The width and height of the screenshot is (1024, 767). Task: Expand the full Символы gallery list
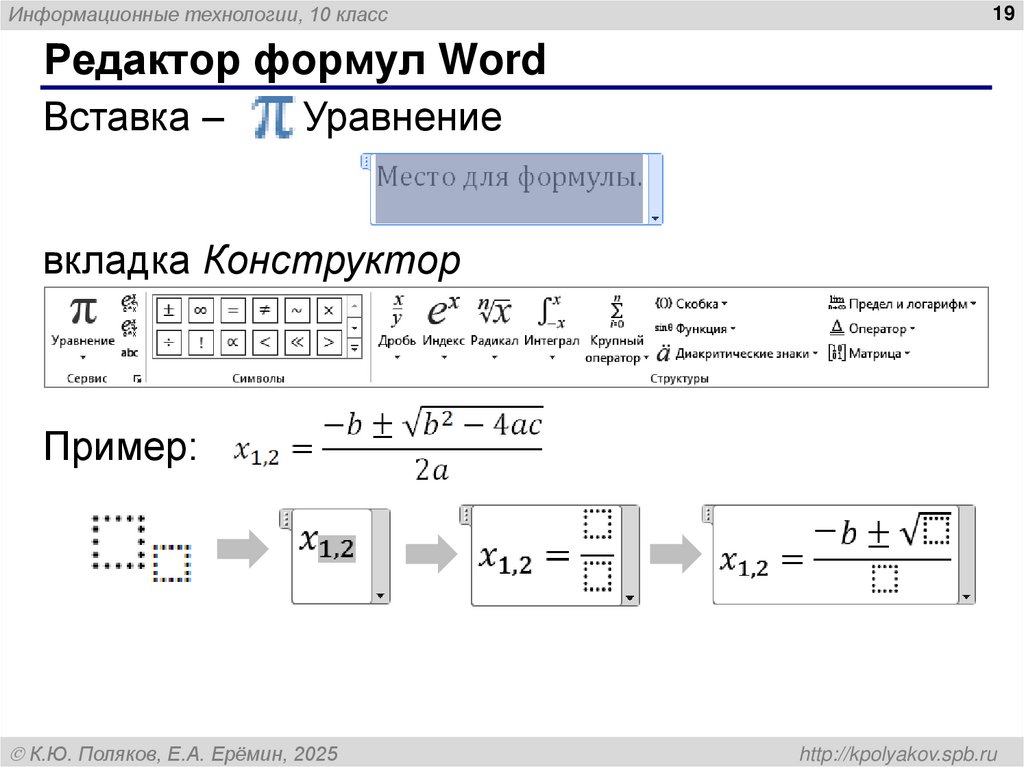[354, 348]
